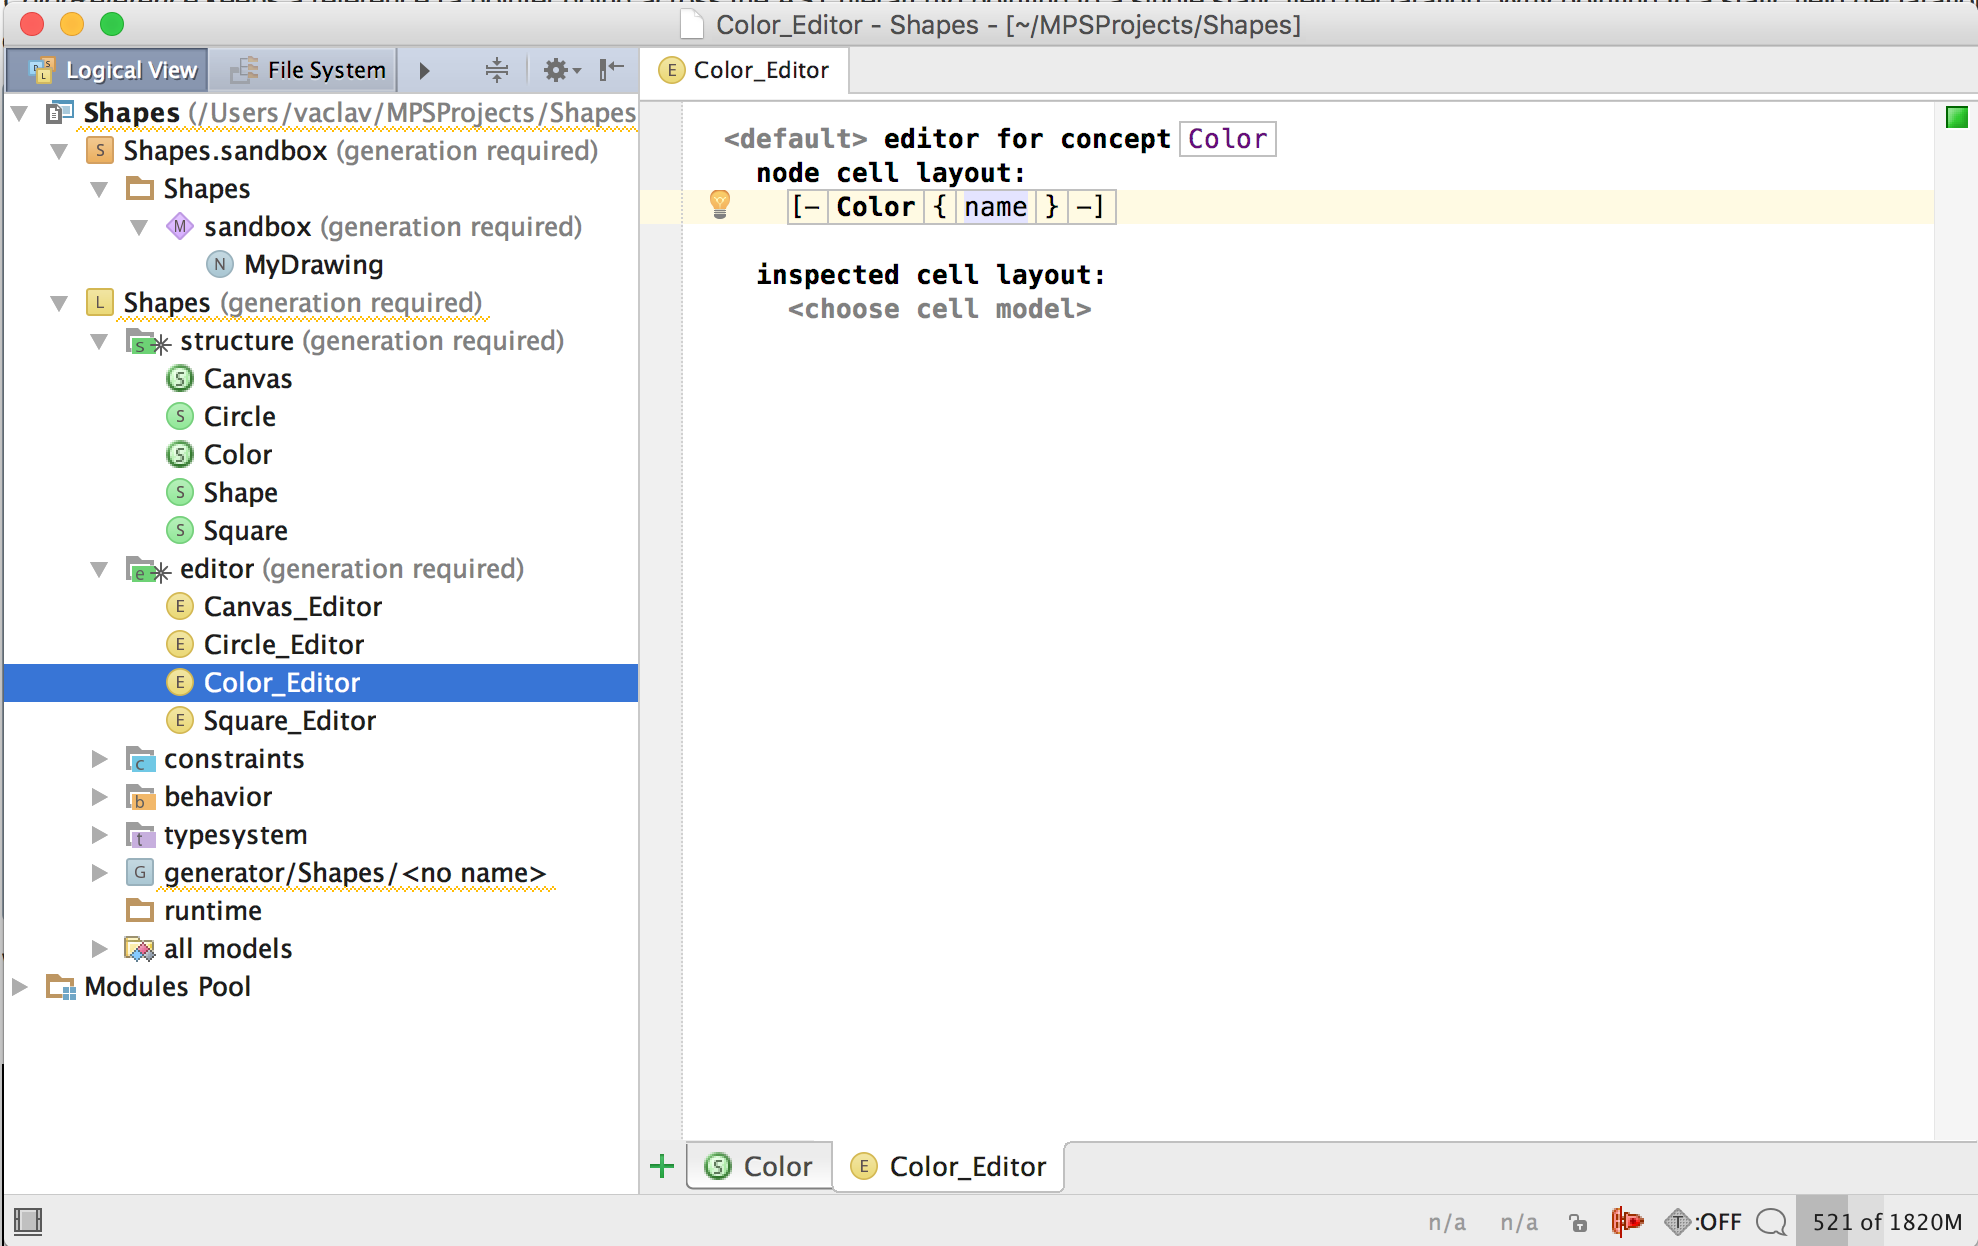The image size is (1978, 1246).
Task: Switch to the File System tab
Action: point(308,70)
